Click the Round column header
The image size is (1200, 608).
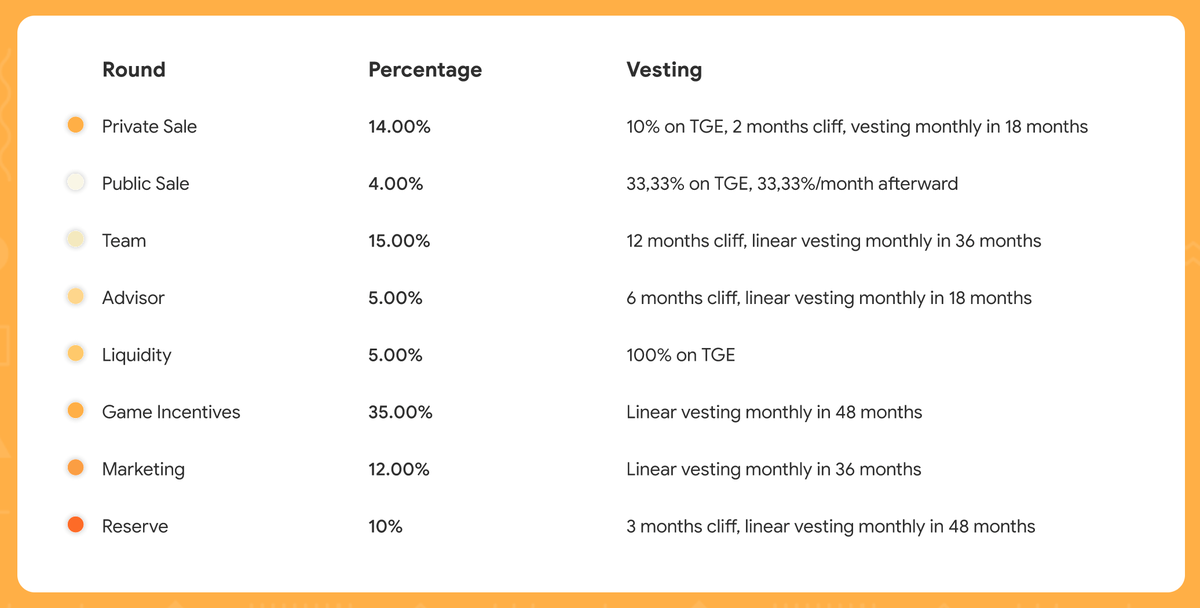point(133,70)
